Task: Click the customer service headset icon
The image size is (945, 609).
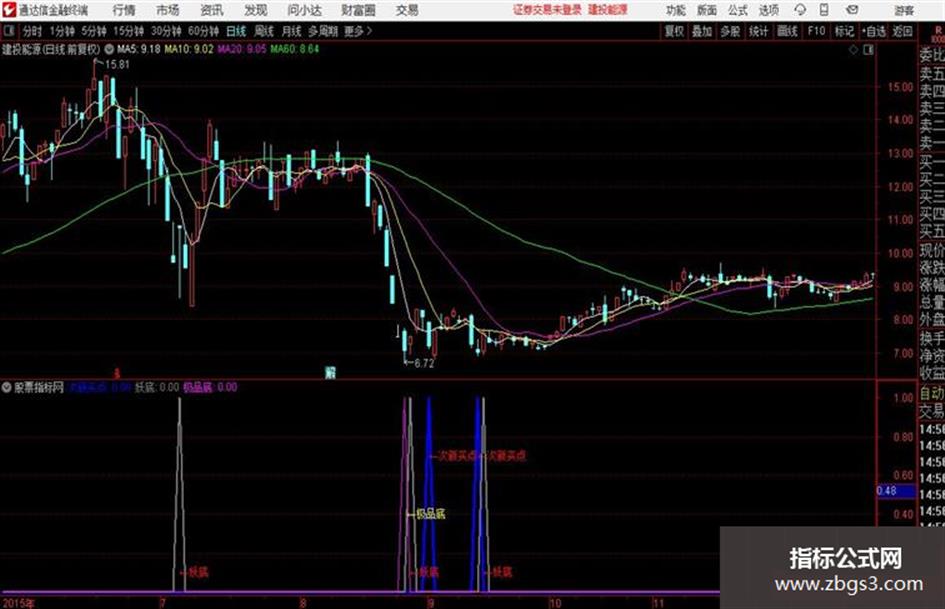Action: 800,10
